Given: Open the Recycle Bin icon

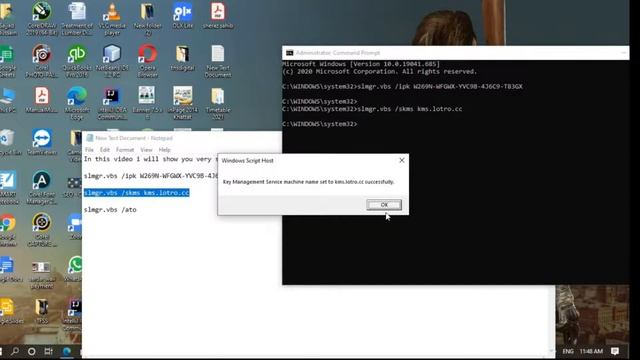Looking at the screenshot, I should (x=8, y=142).
